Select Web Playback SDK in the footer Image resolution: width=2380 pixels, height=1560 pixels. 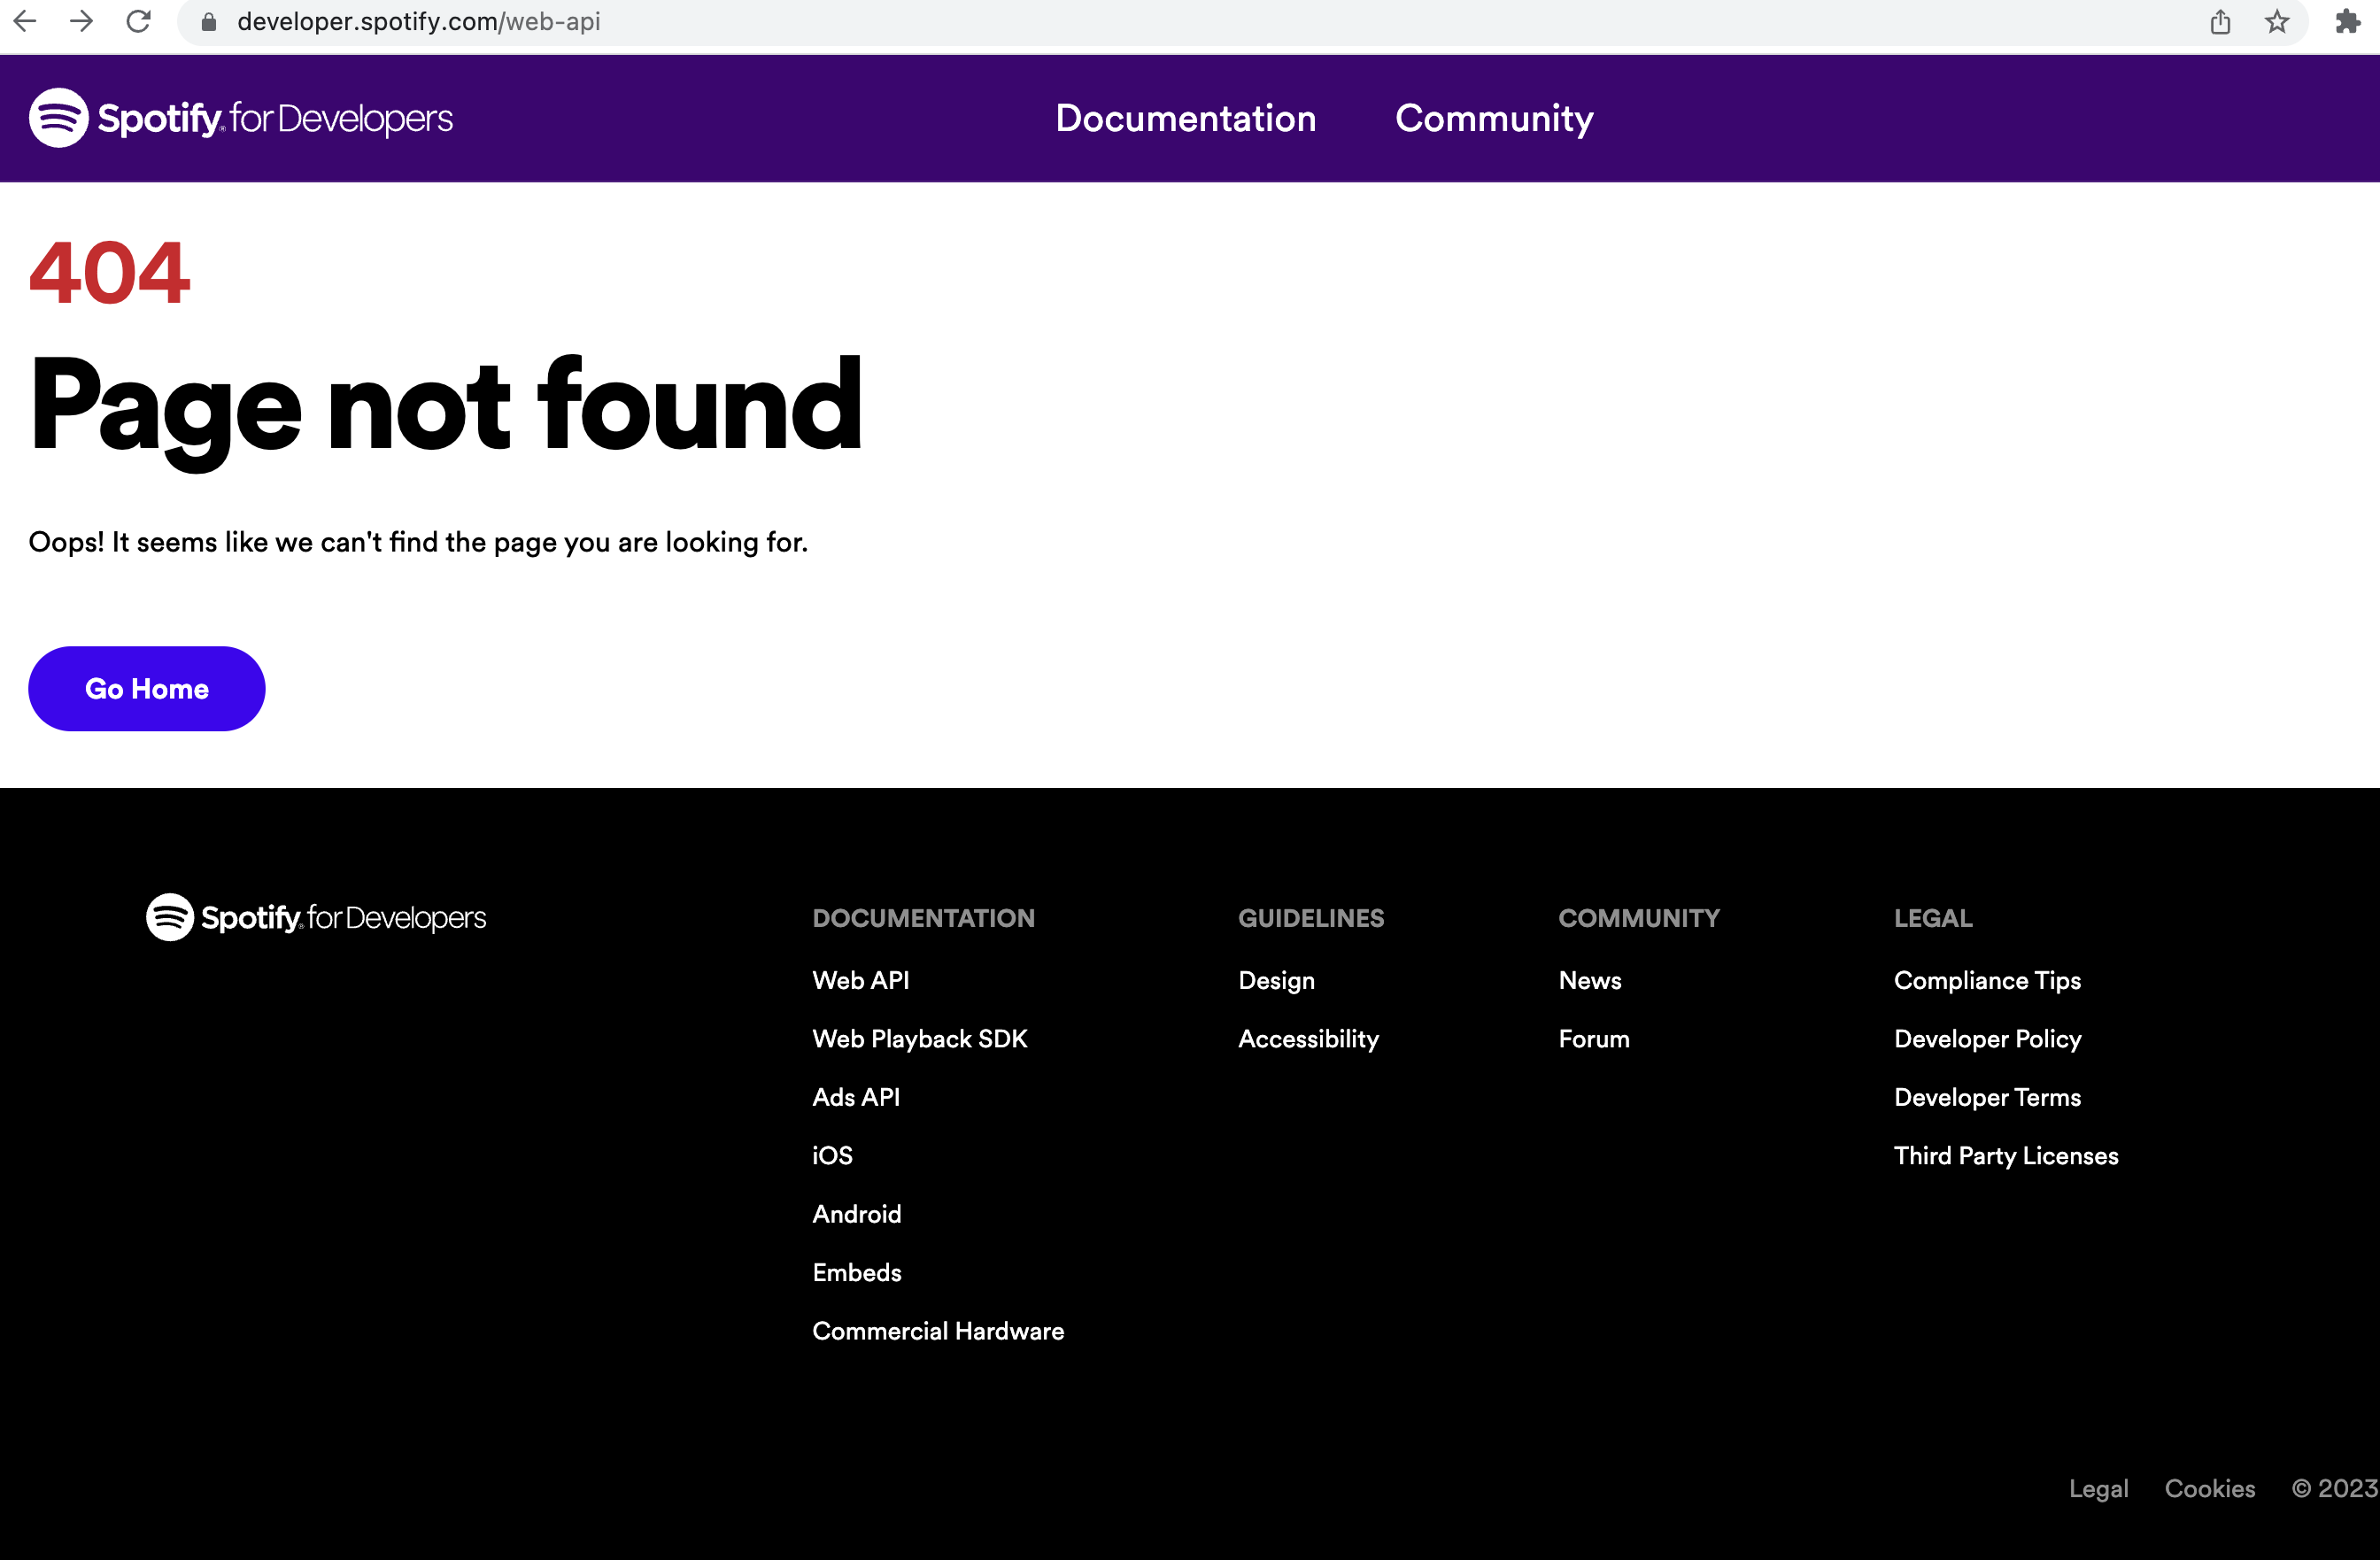(x=919, y=1038)
